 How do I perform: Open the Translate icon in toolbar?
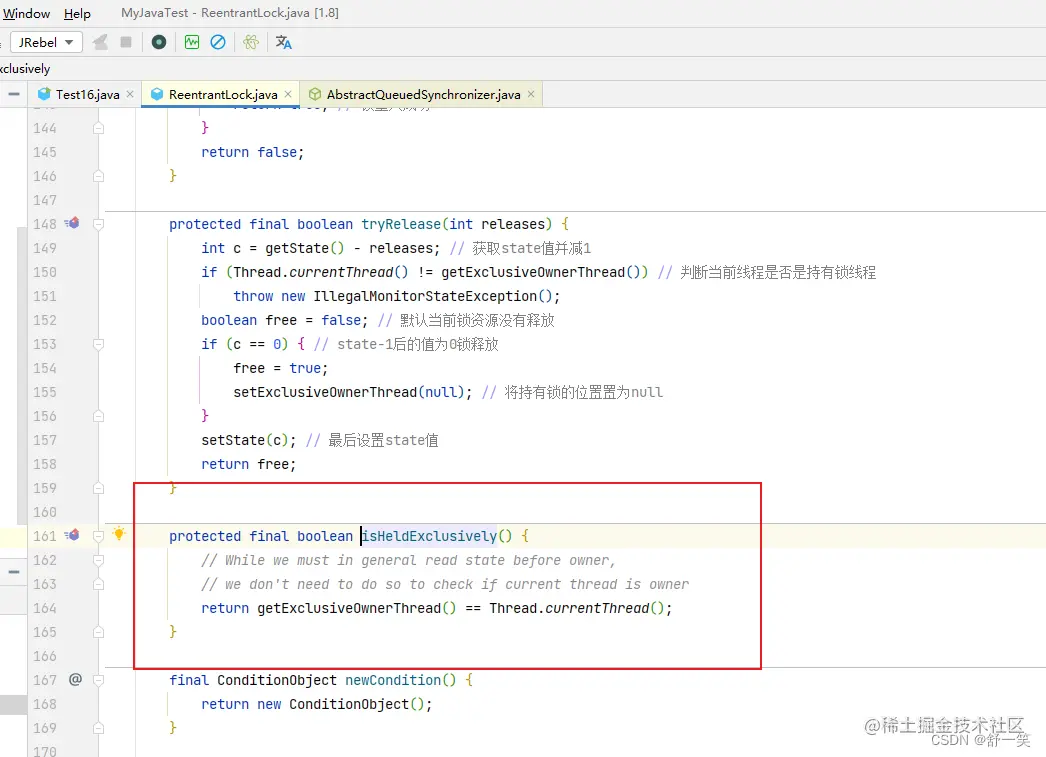pos(284,42)
